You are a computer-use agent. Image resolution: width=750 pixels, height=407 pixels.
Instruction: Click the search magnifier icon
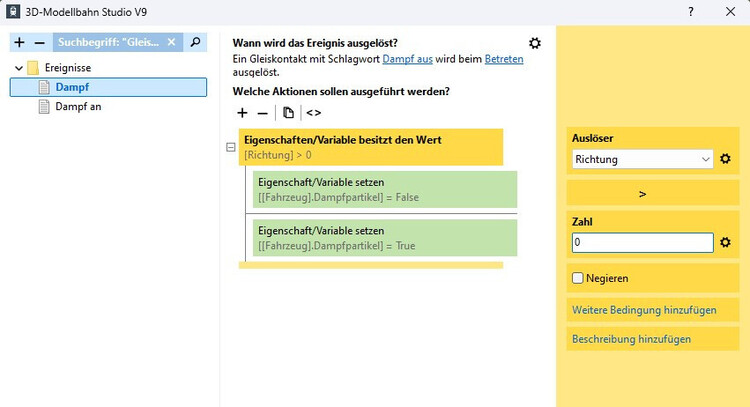tap(196, 43)
